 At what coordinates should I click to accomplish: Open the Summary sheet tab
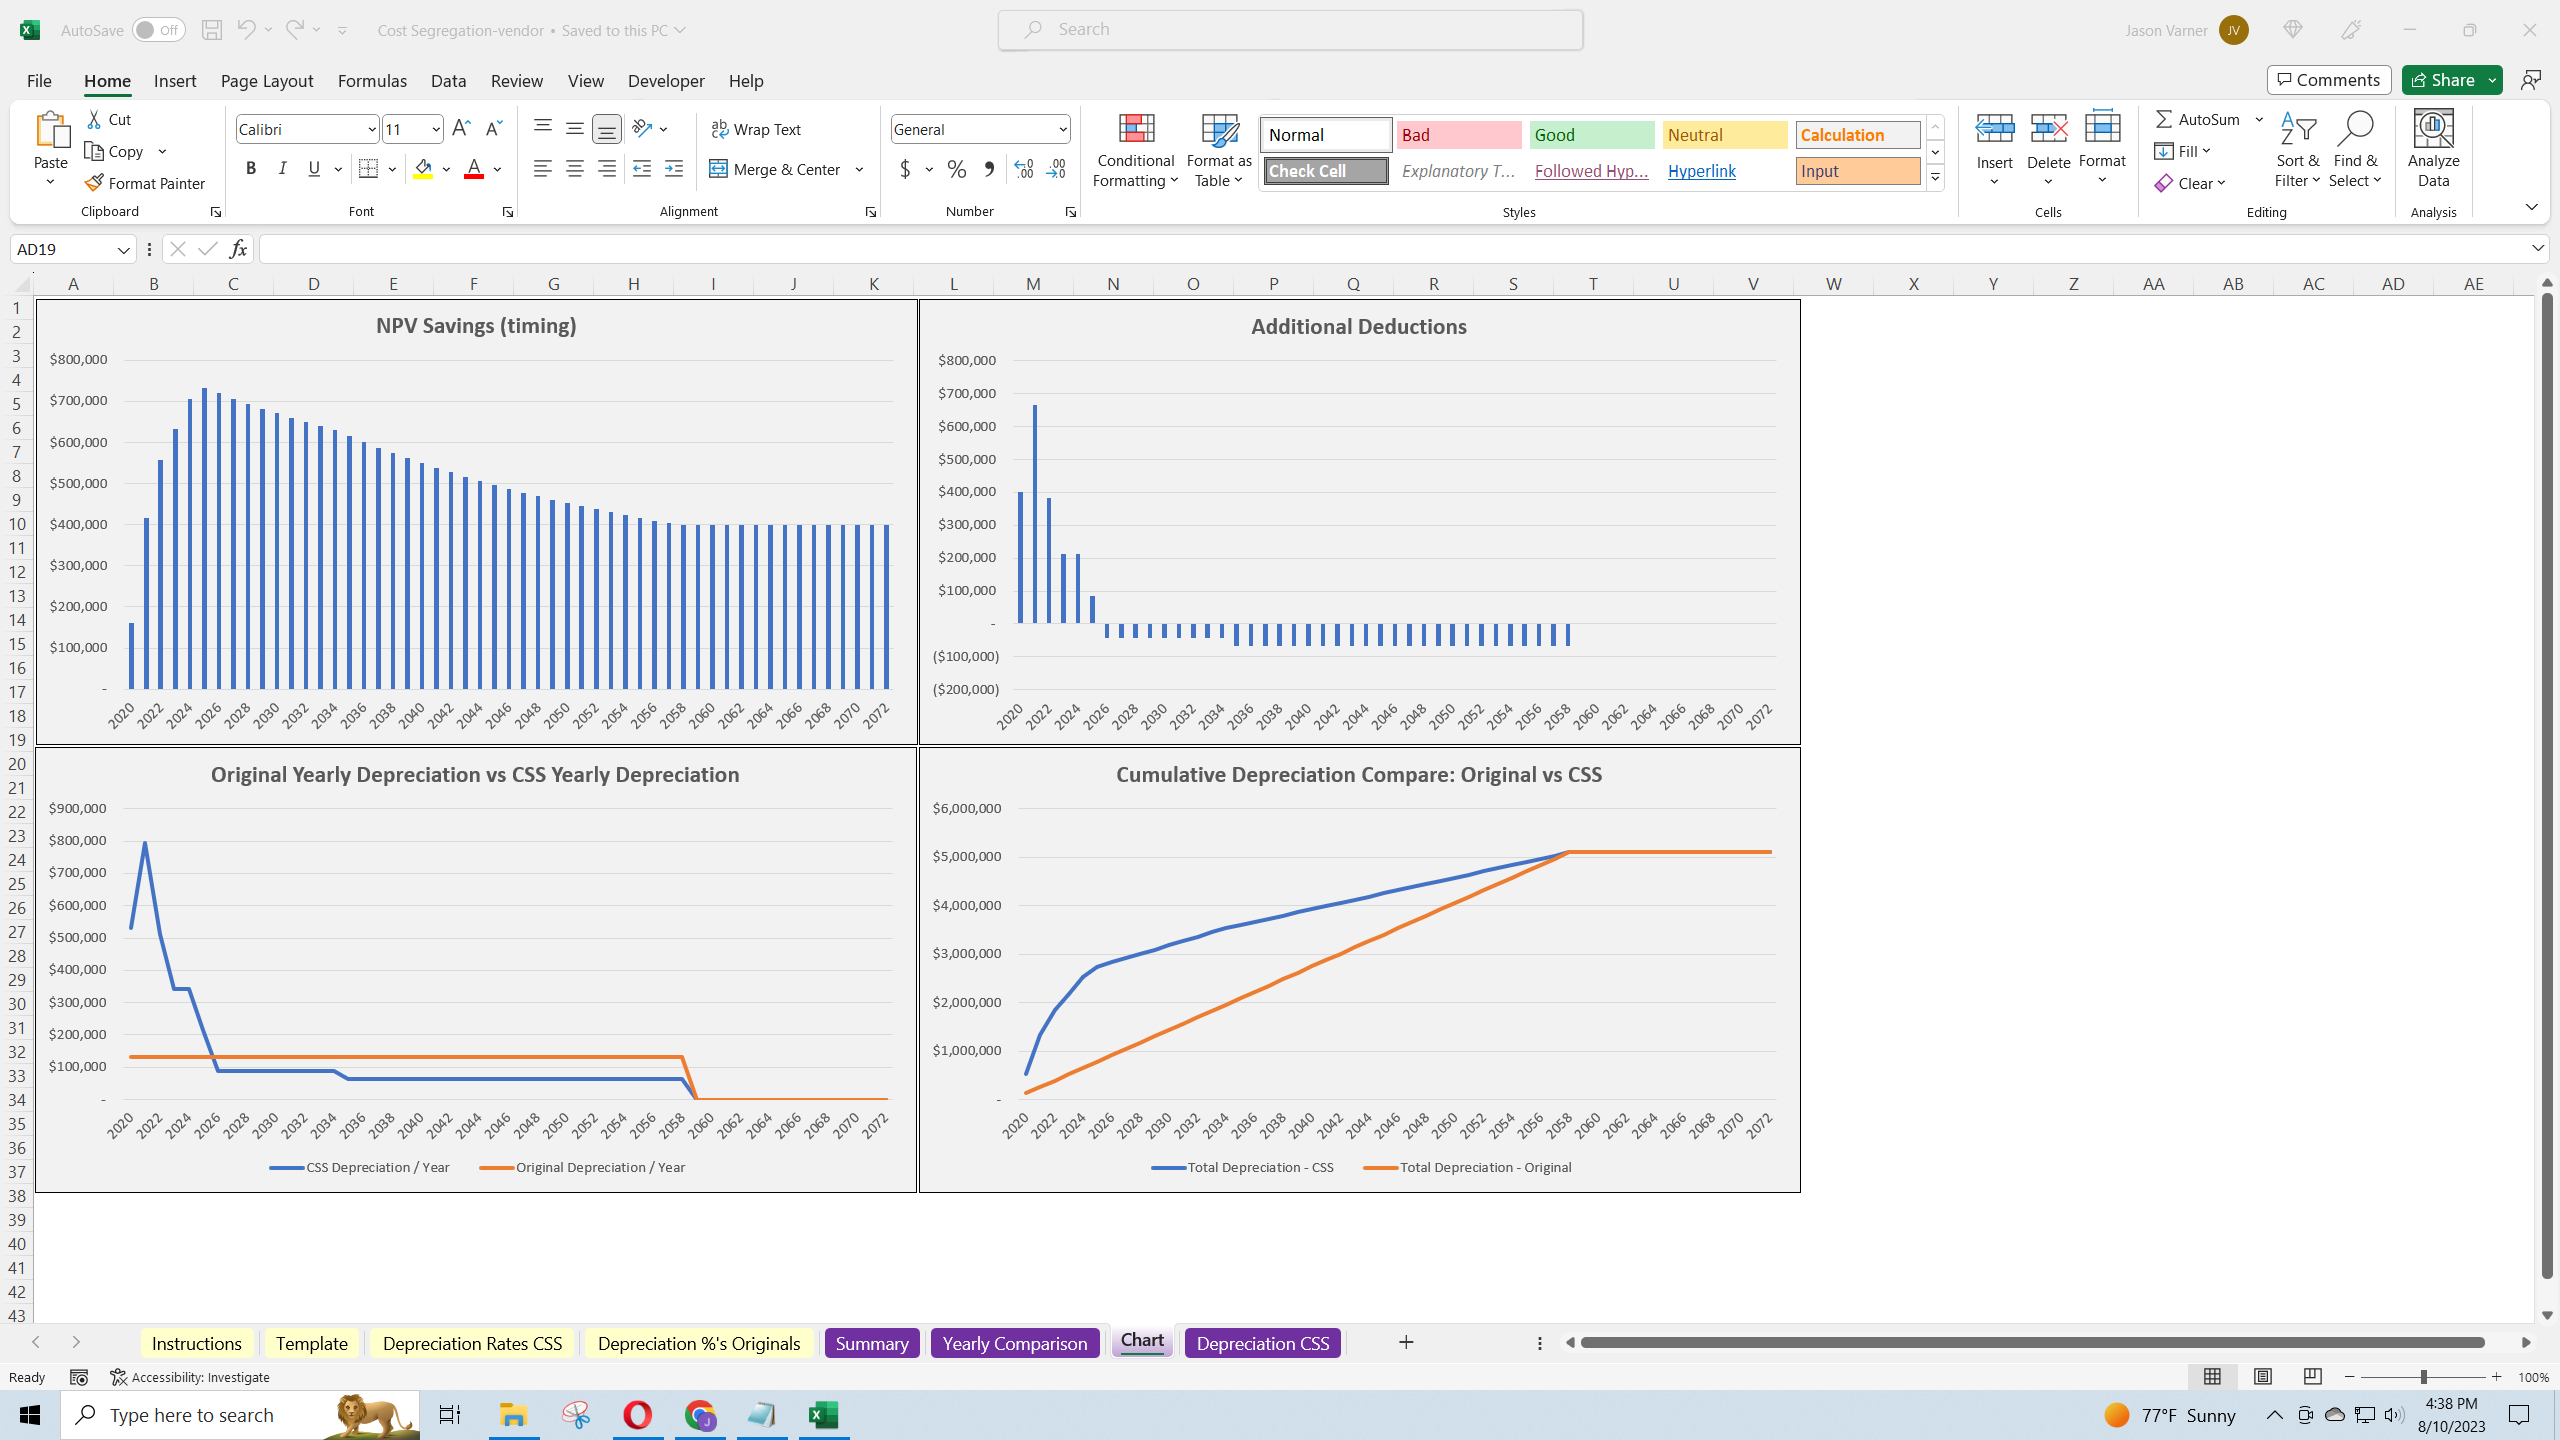(x=872, y=1343)
